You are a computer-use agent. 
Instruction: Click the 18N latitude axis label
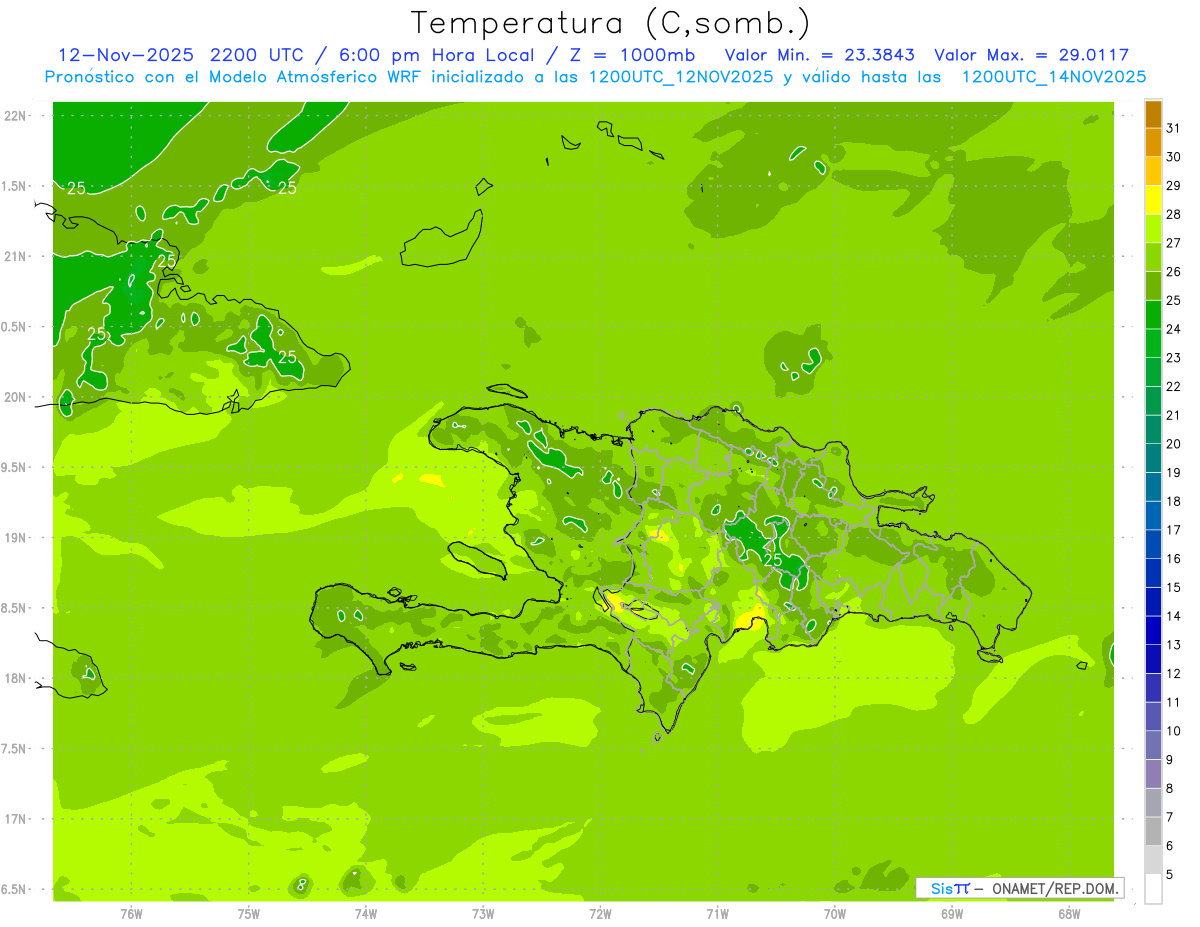coord(14,678)
